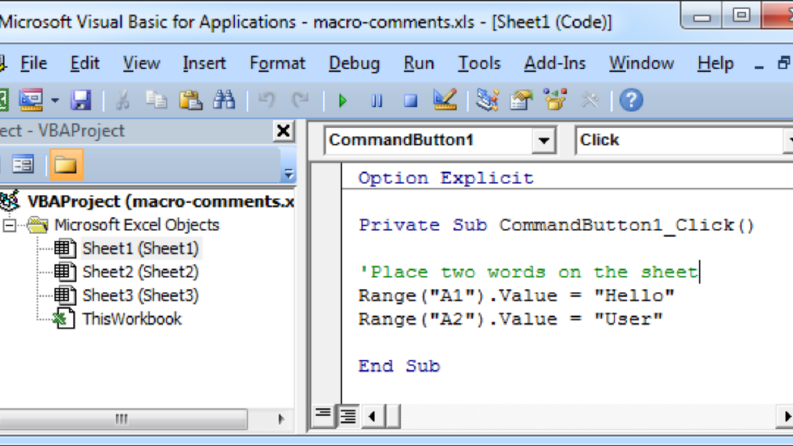793x446 pixels.
Task: Click the code pane left scroll arrow
Action: point(373,416)
